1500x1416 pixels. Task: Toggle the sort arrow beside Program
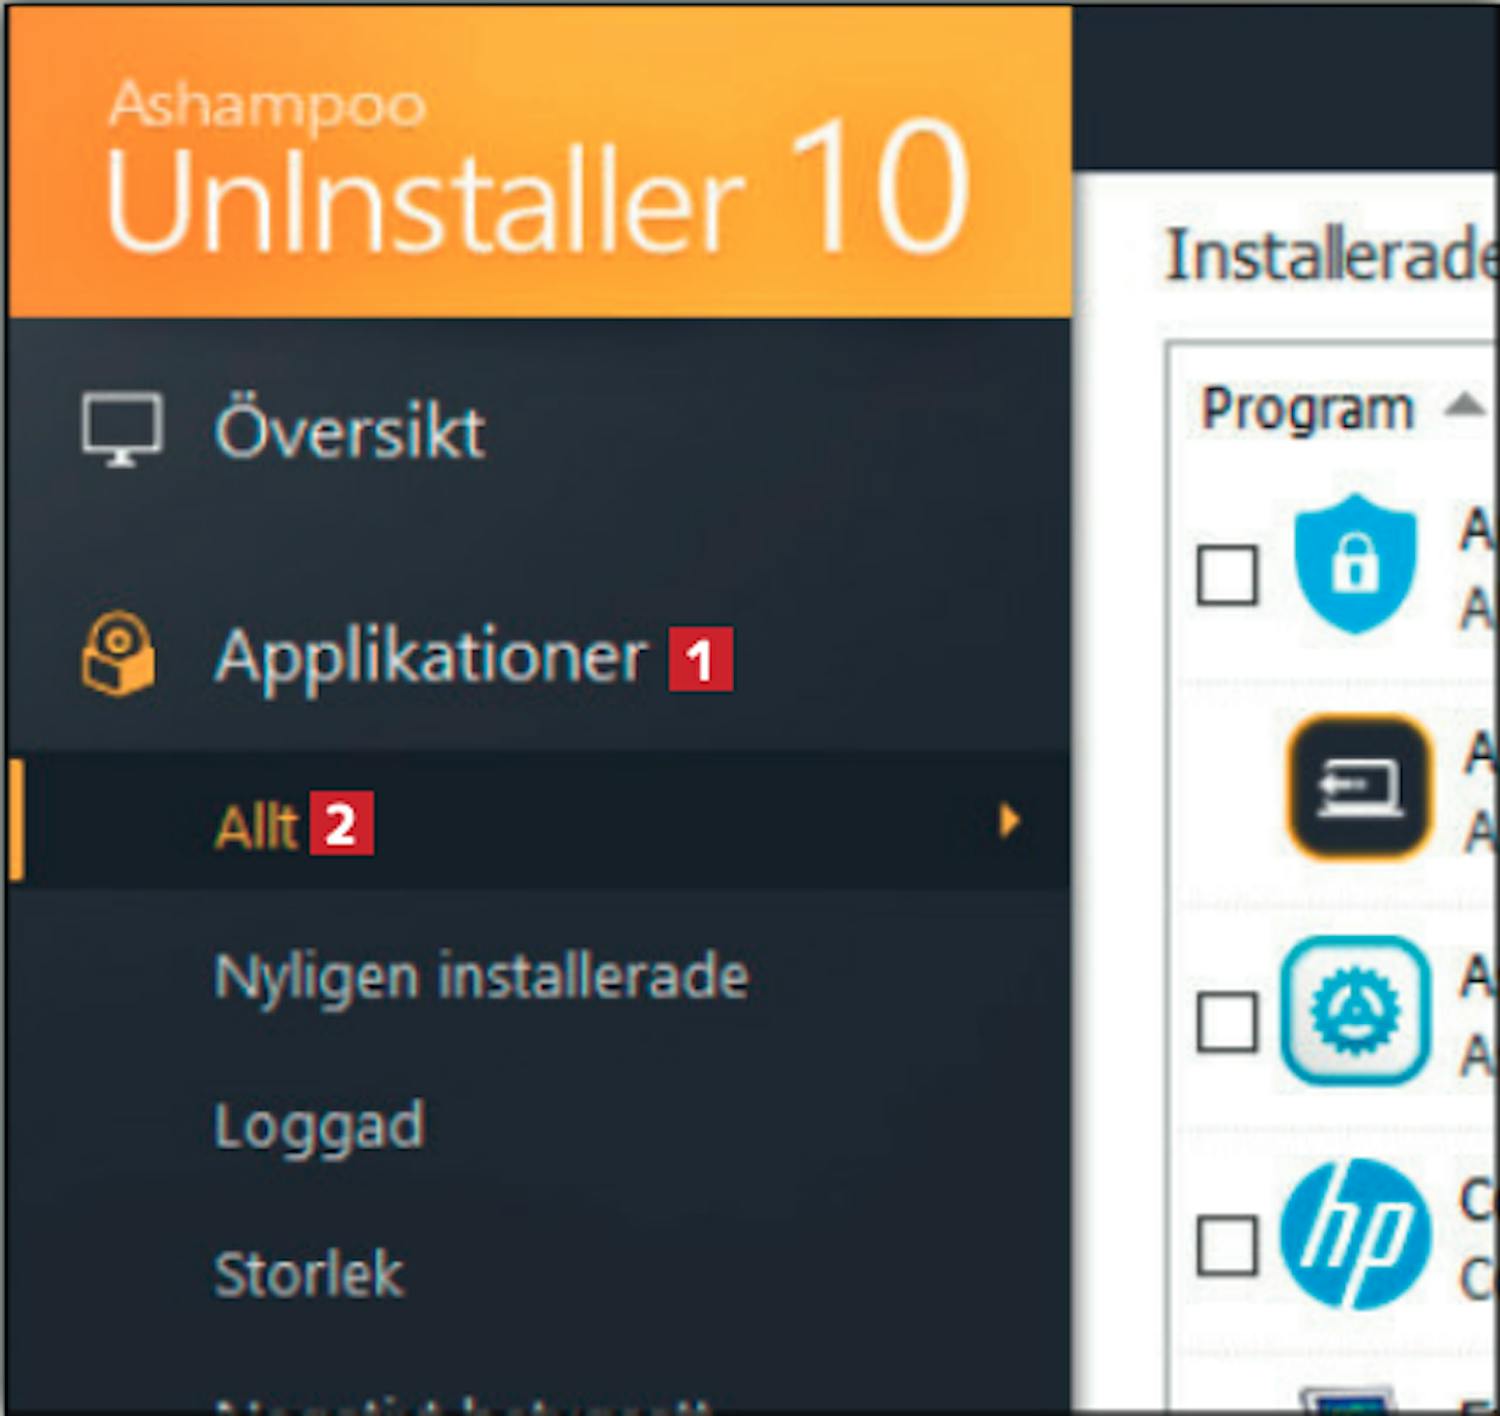pos(1464,405)
